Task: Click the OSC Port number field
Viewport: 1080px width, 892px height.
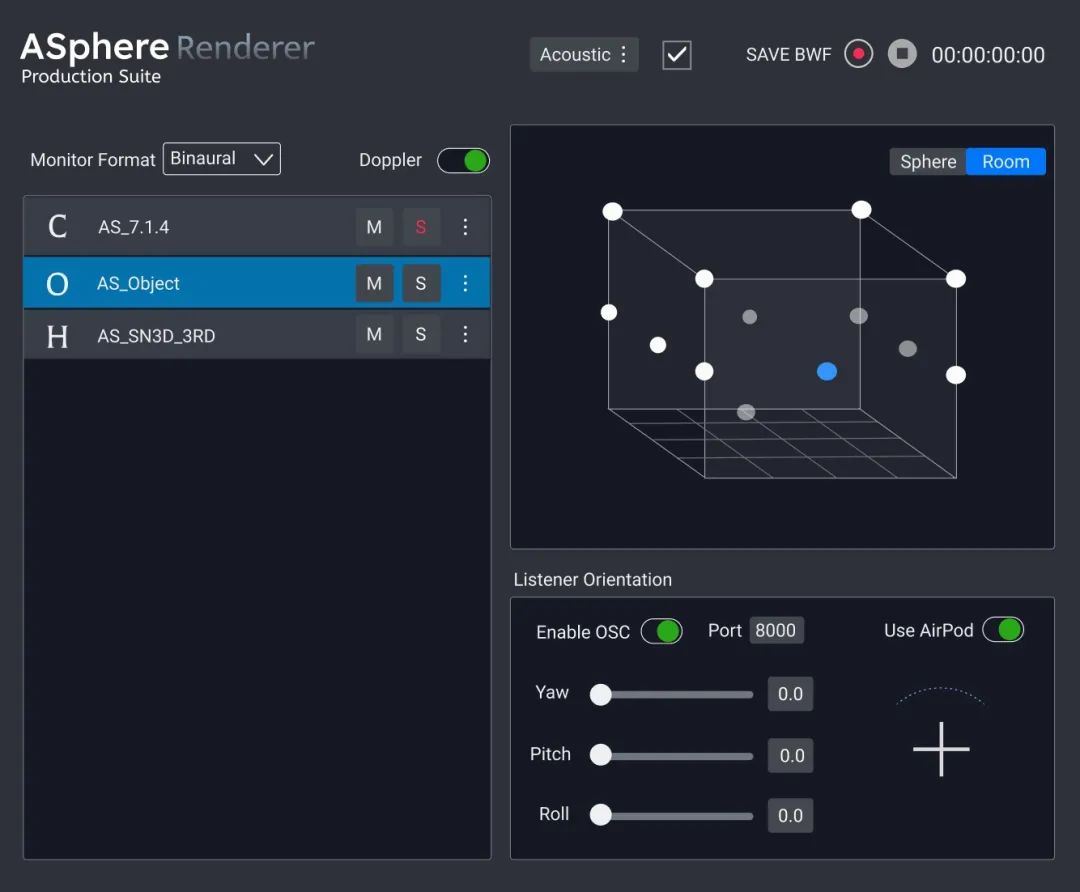Action: pyautogui.click(x=776, y=630)
